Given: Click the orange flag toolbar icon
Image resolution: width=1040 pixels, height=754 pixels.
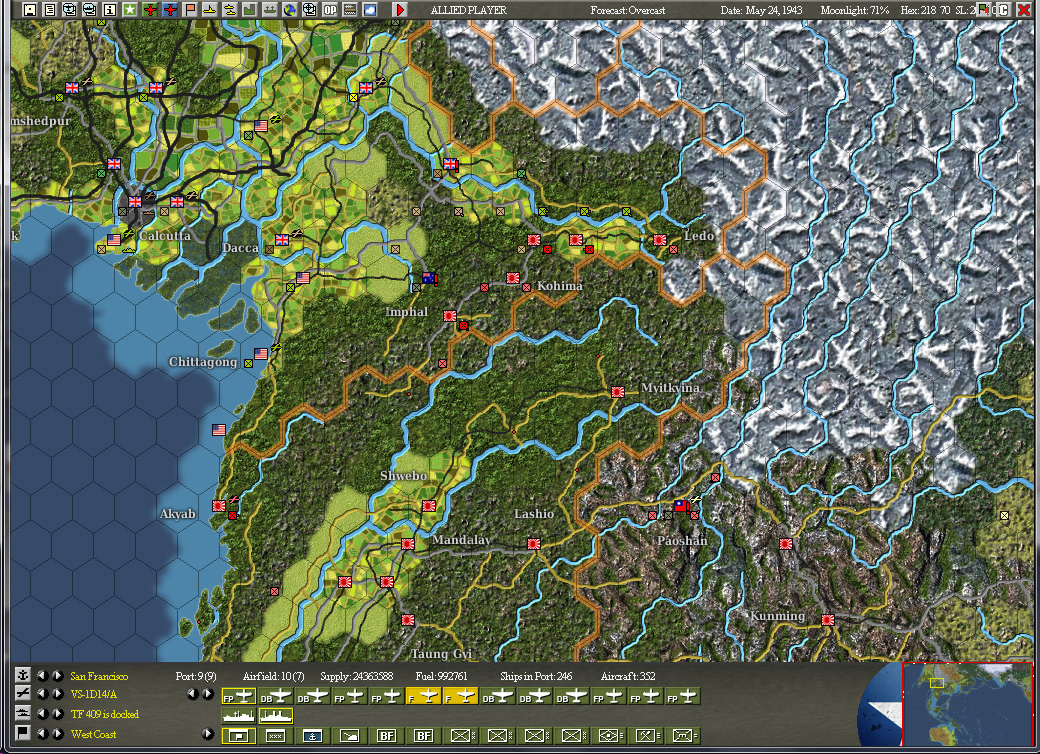Looking at the screenshot, I should point(190,9).
